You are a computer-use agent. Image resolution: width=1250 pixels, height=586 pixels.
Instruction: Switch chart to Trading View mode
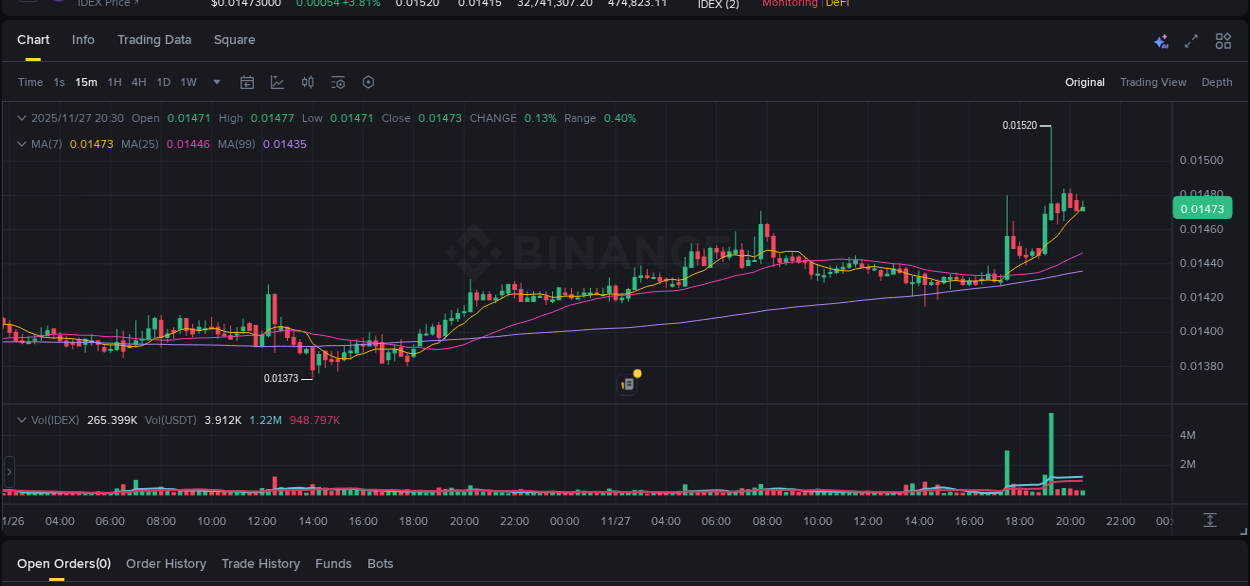[1153, 82]
